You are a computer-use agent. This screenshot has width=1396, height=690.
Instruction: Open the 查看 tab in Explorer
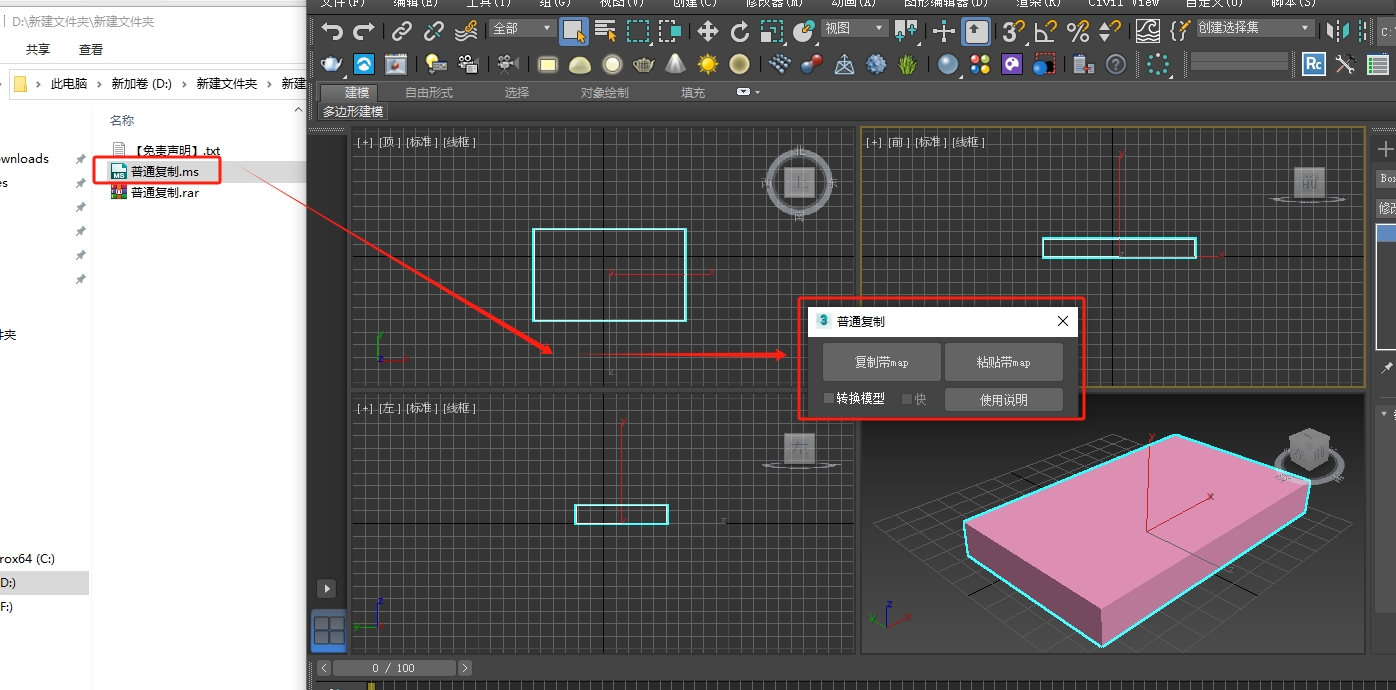[91, 49]
